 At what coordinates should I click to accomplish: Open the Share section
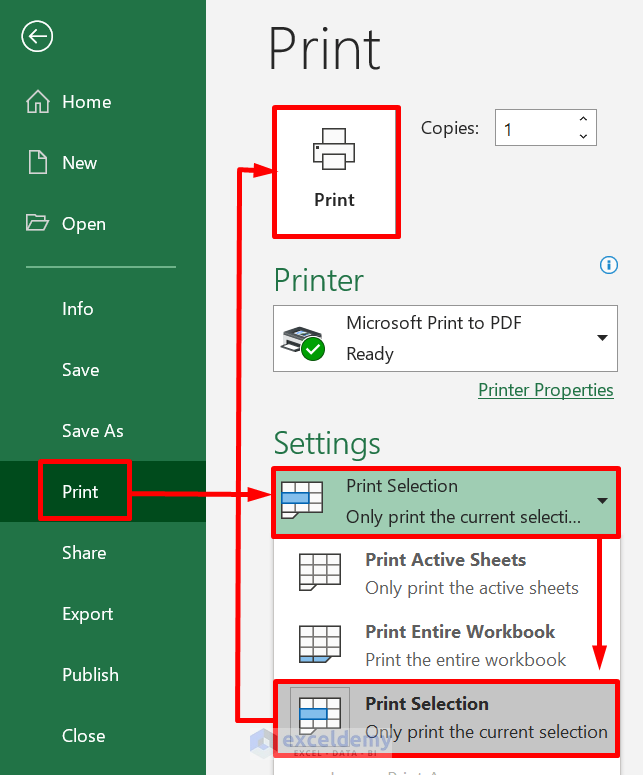[84, 553]
